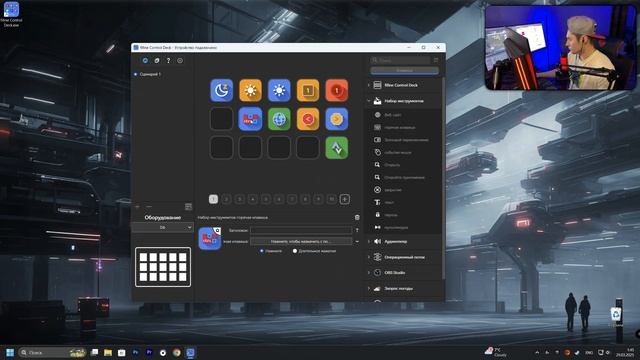Switch to page 3 tab
Screen dimensions: 640x360
click(240, 199)
